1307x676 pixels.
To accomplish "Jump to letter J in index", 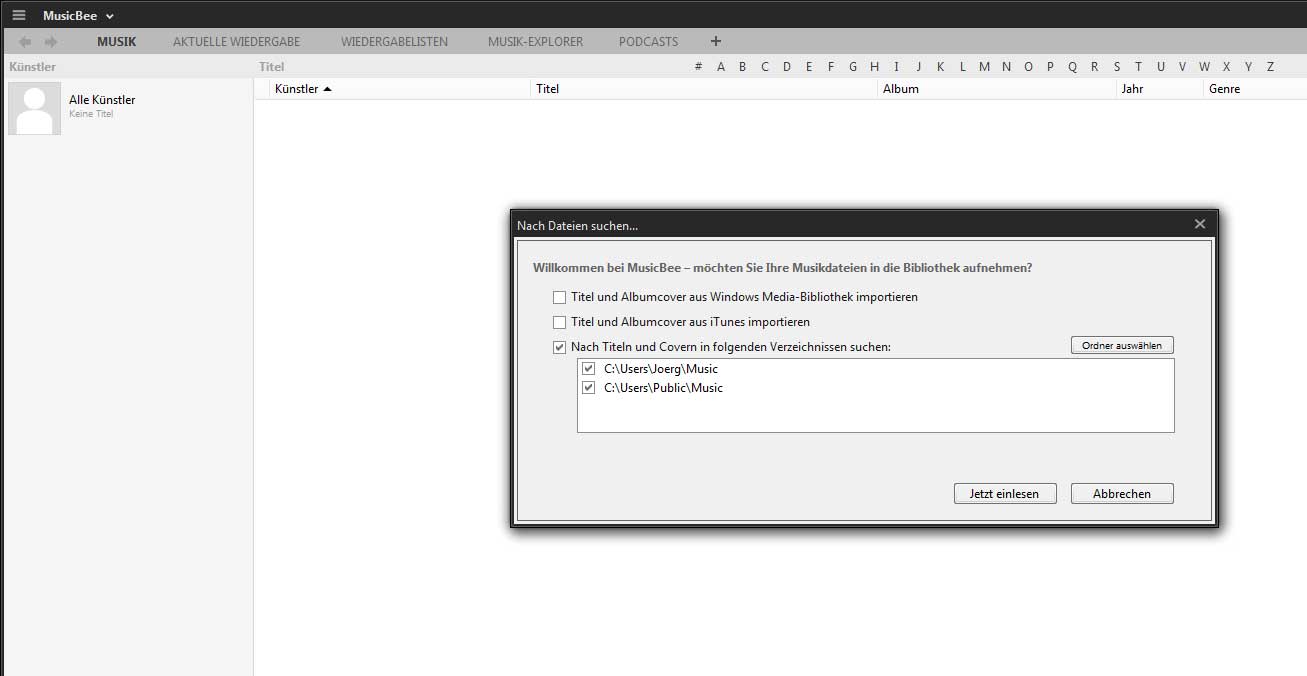I will click(918, 67).
